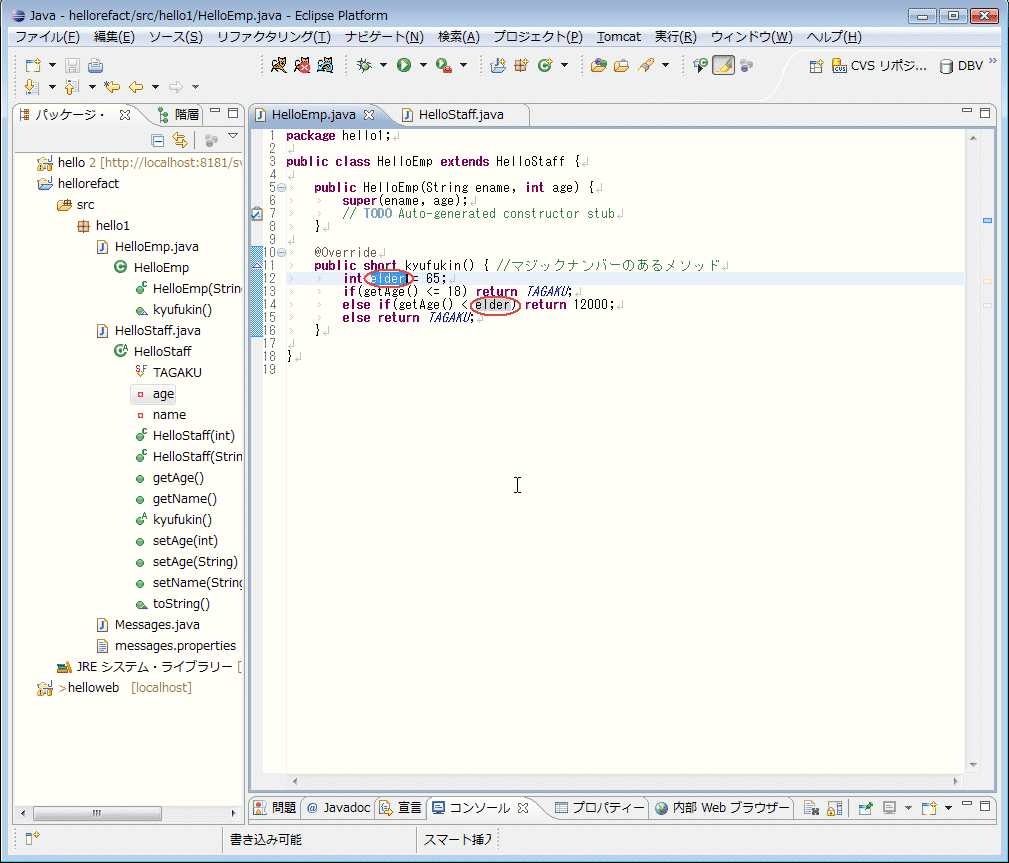Switch to the プロパティー tab
1009x863 pixels.
coord(599,808)
